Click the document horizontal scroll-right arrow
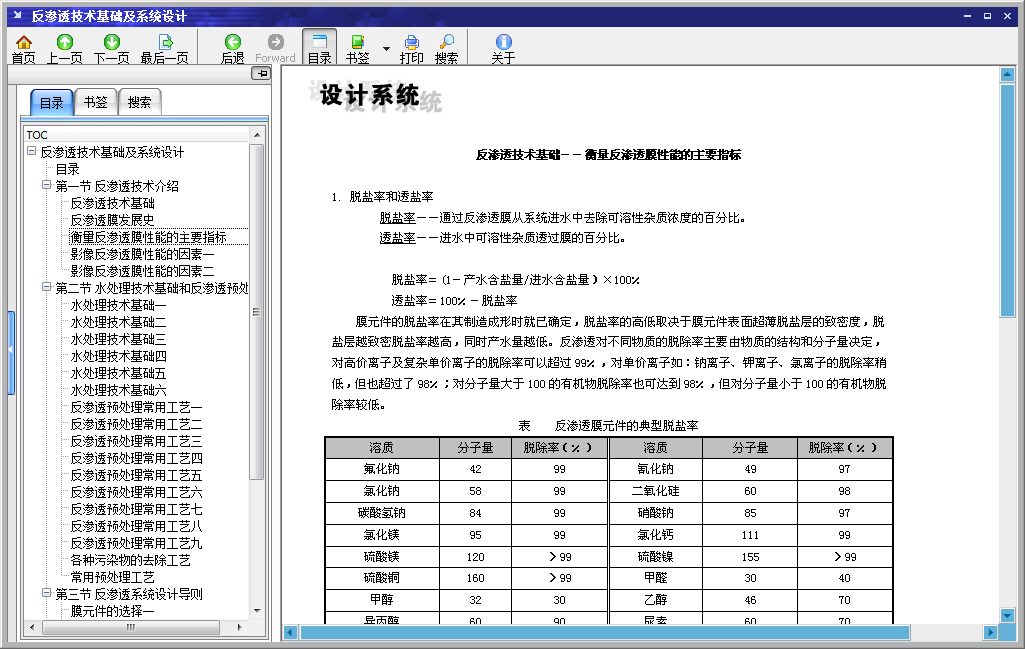The image size is (1025, 649). tap(990, 632)
